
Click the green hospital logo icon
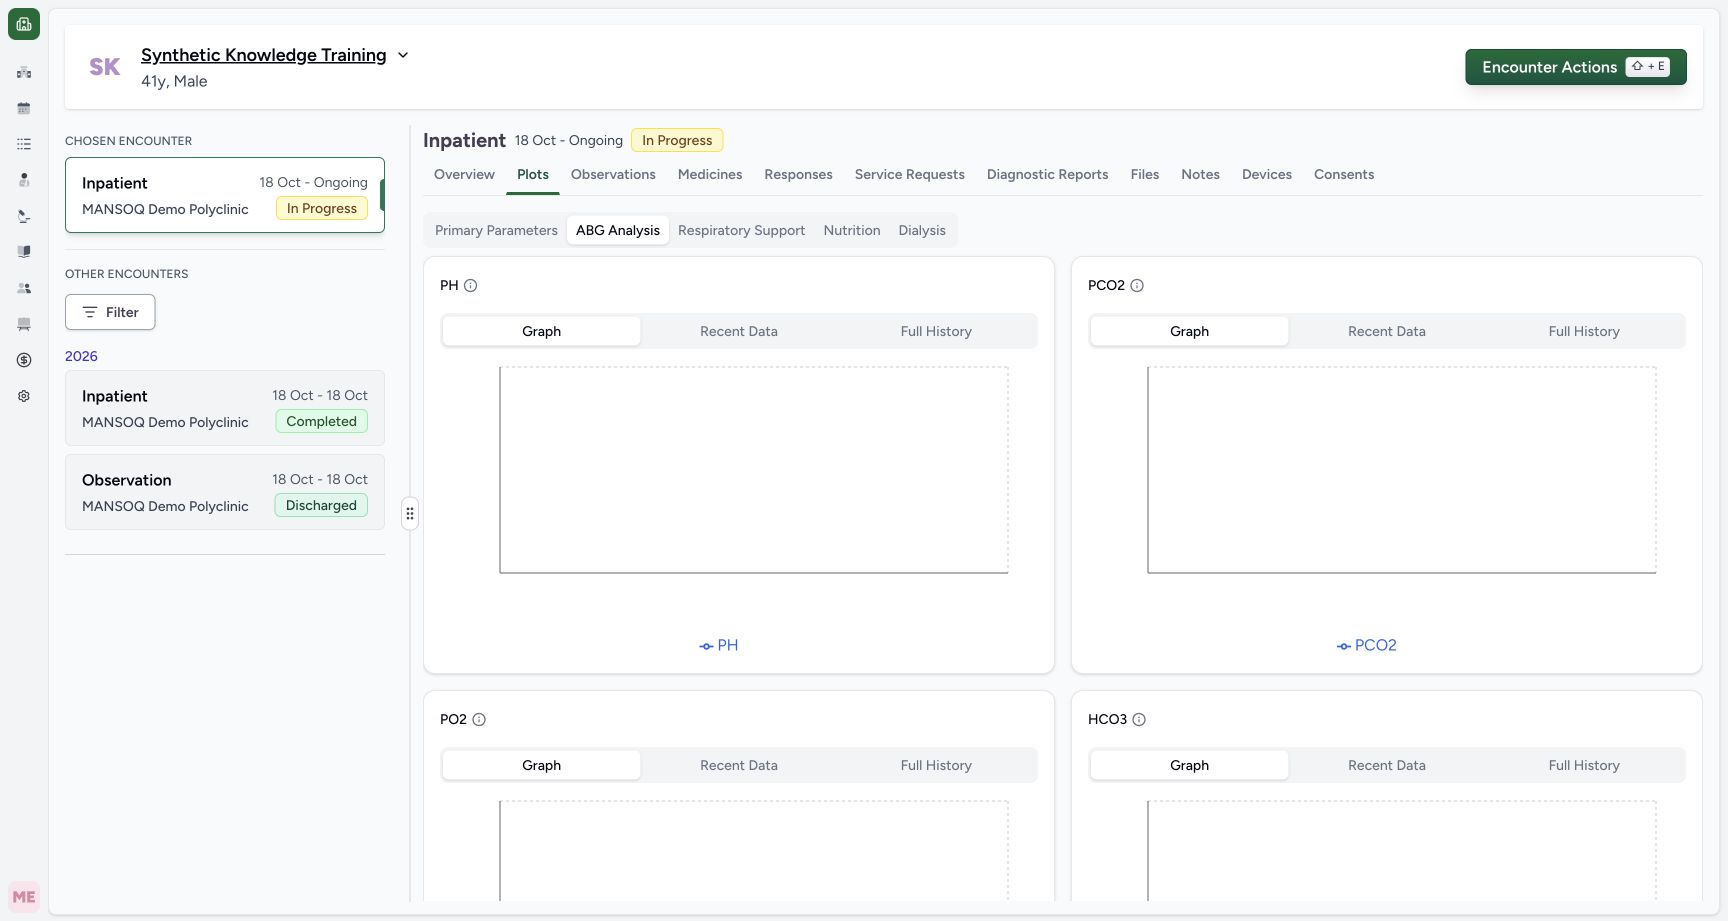[x=24, y=24]
